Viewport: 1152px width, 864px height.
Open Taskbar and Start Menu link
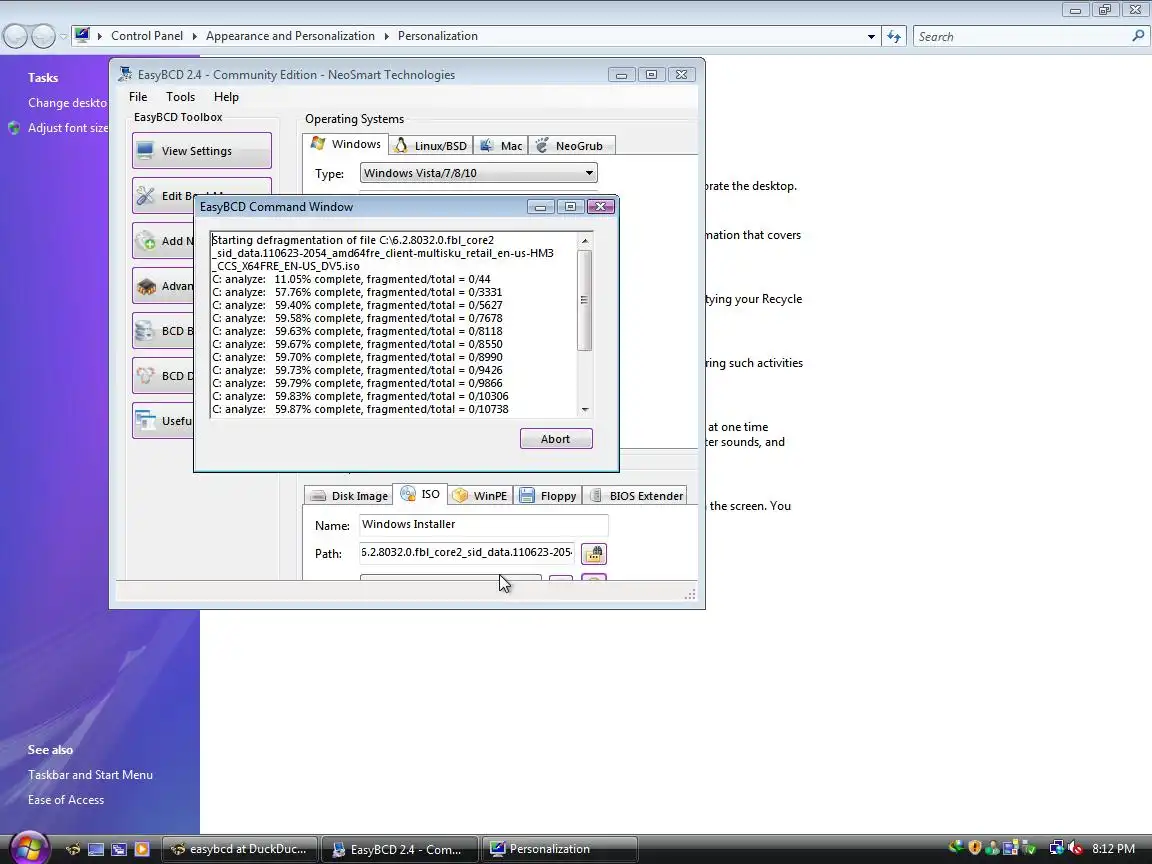[x=90, y=775]
